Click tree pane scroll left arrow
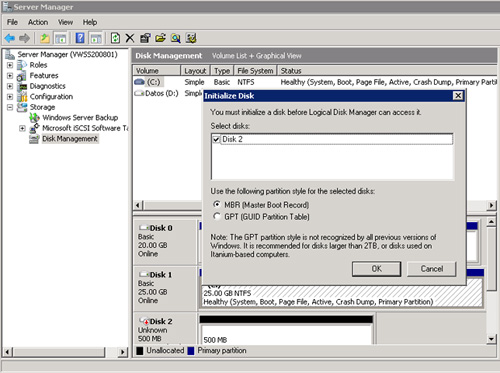This screenshot has width=500, height=373. (8, 352)
